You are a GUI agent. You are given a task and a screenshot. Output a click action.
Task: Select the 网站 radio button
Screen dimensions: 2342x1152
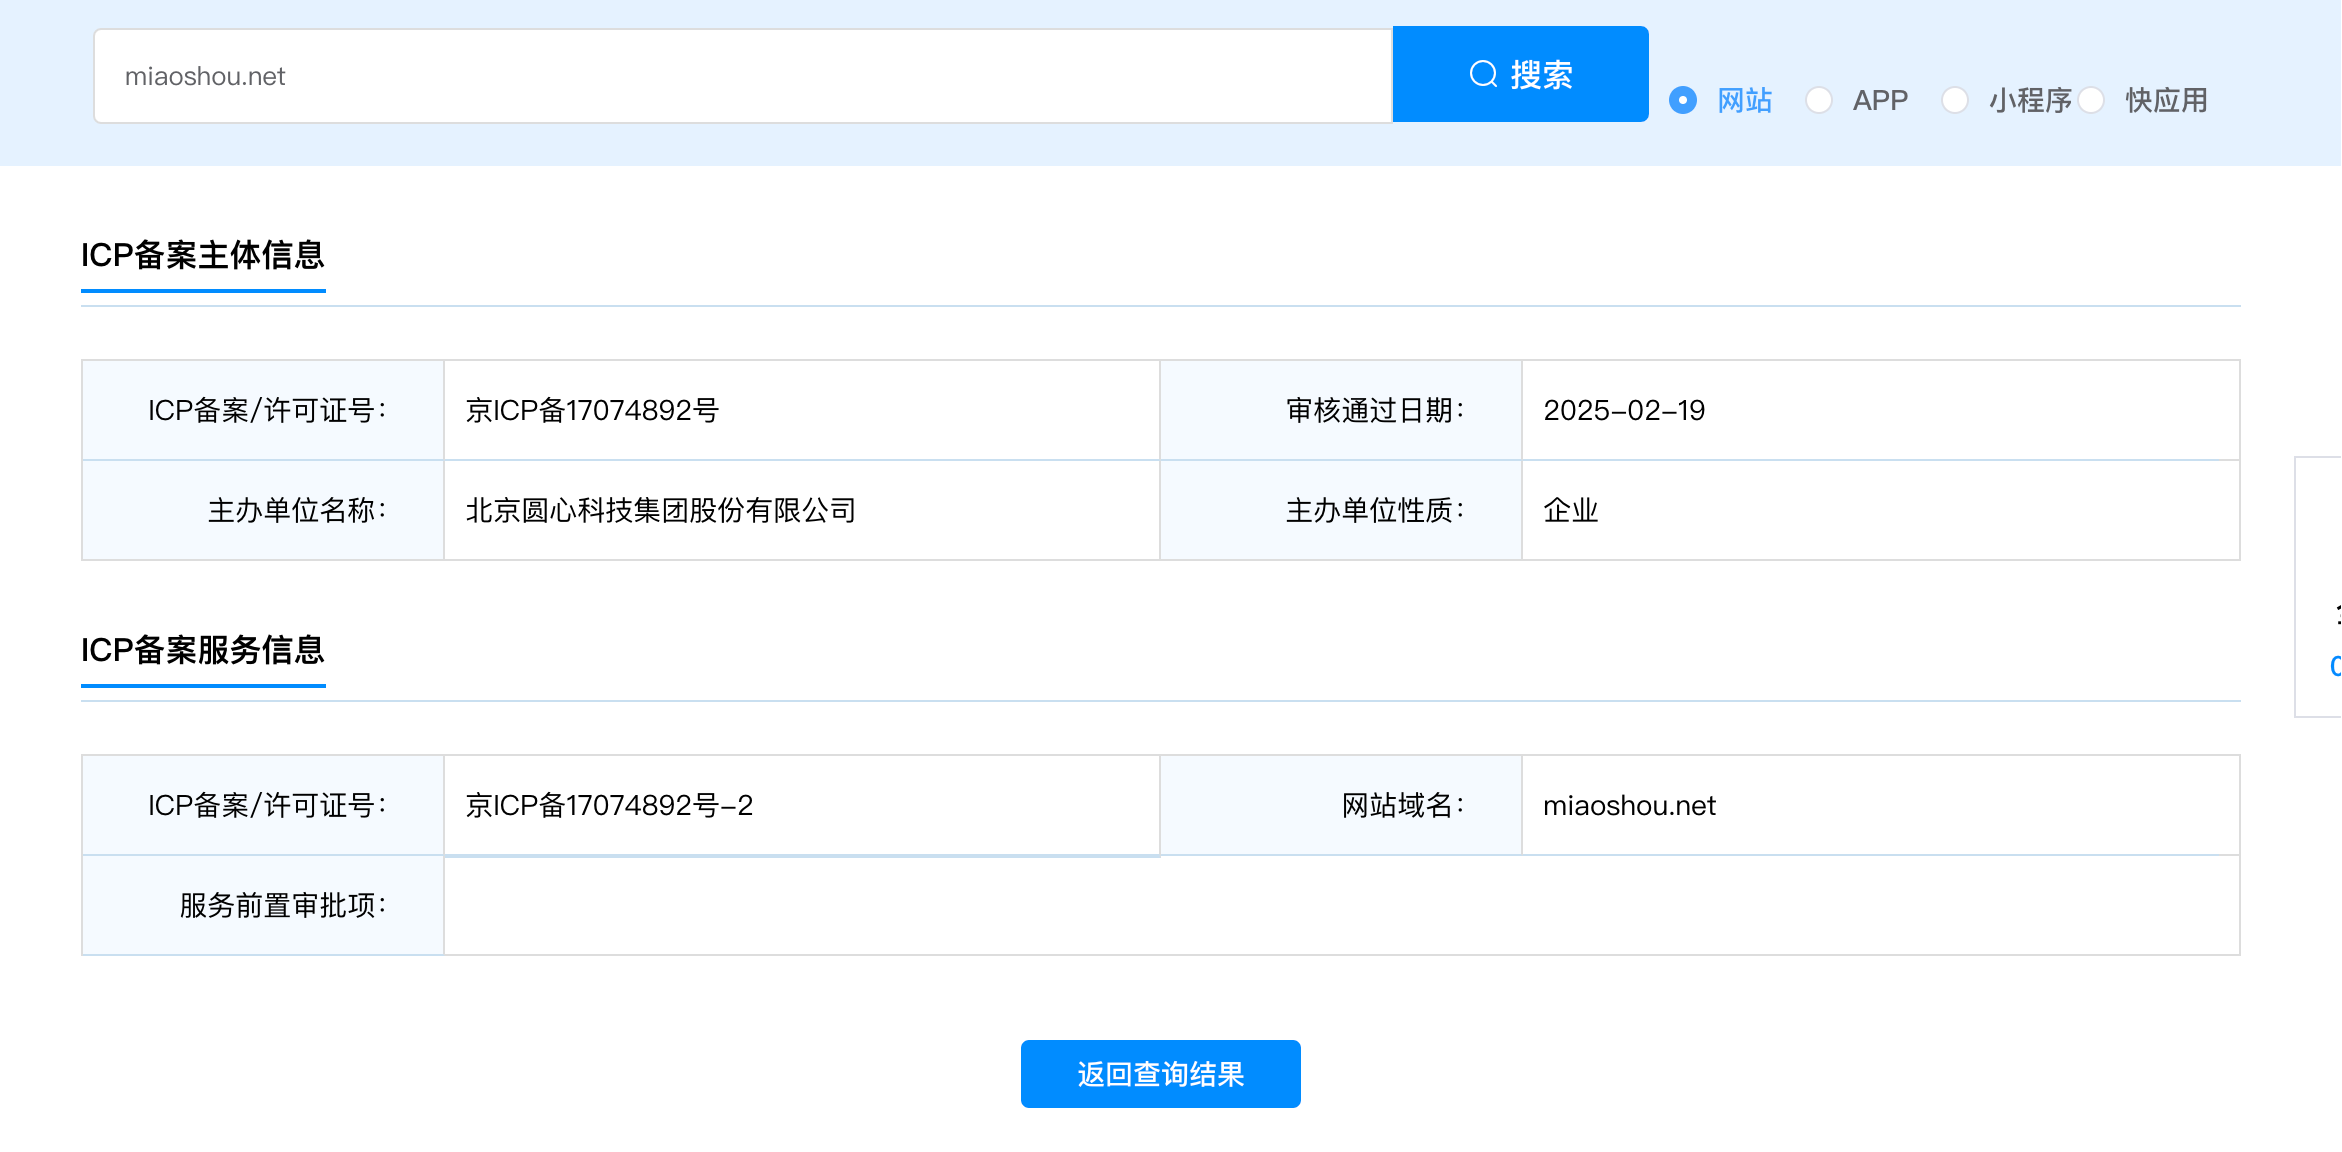pos(1683,100)
